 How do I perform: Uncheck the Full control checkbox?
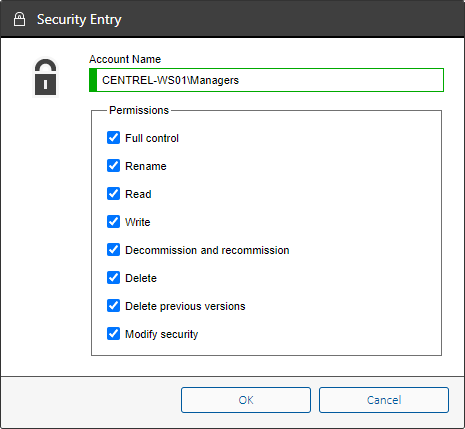point(113,138)
